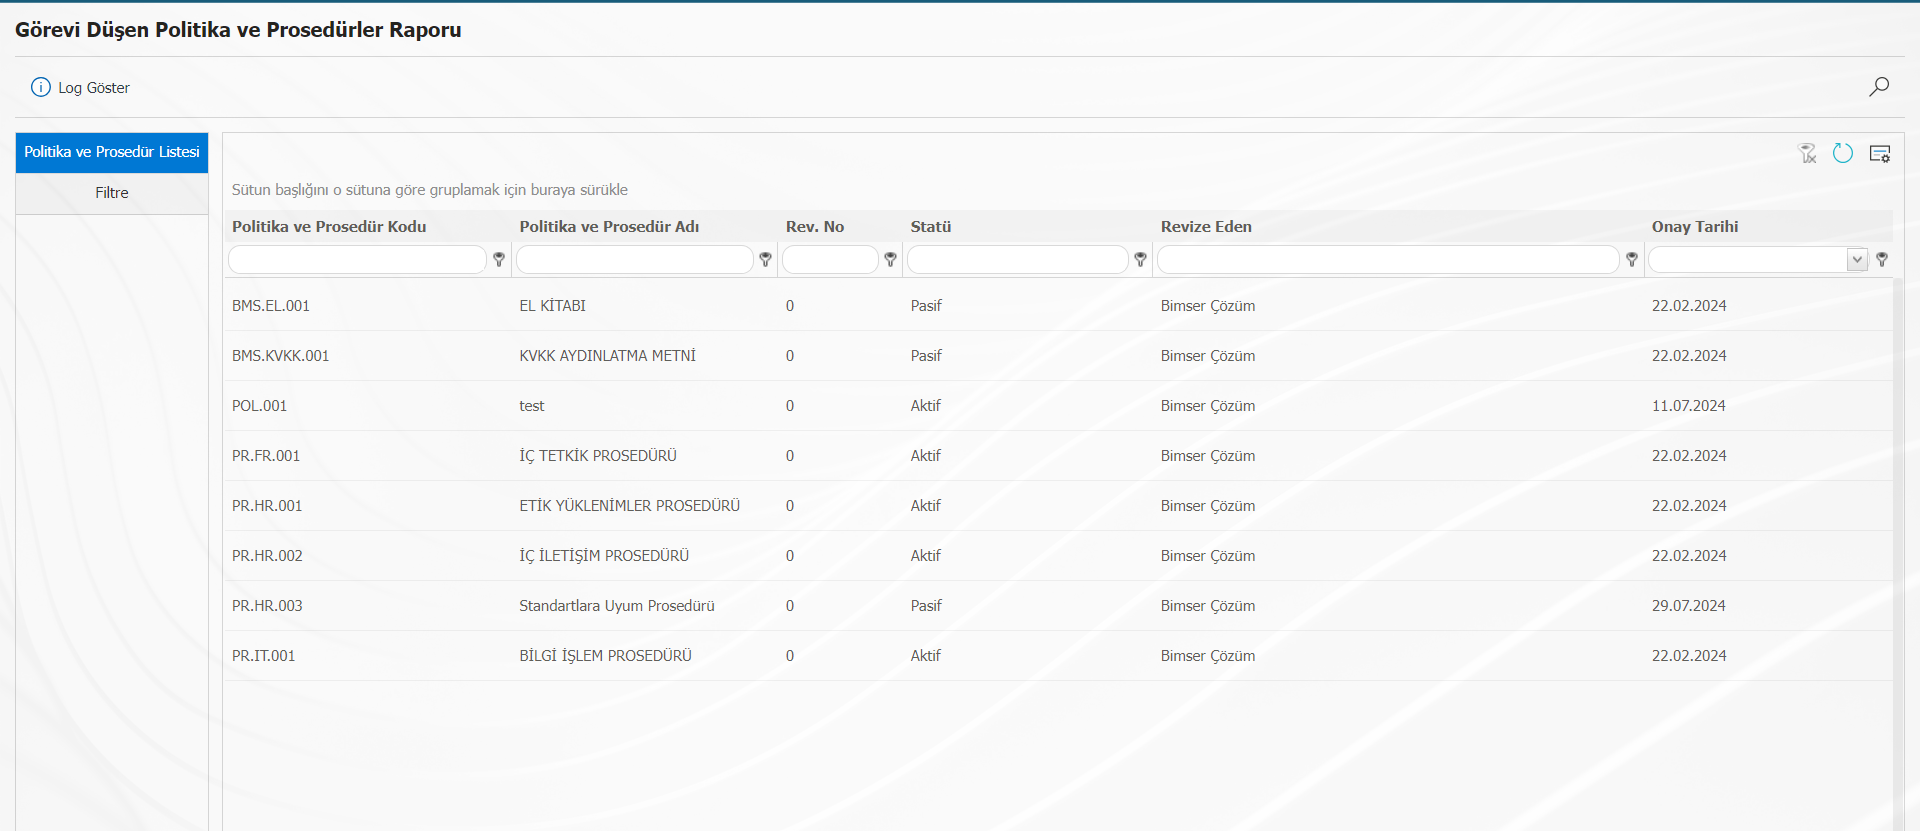Click the ETİK YÜKLENİMLER PROSEDÜRÜ cell

point(630,506)
